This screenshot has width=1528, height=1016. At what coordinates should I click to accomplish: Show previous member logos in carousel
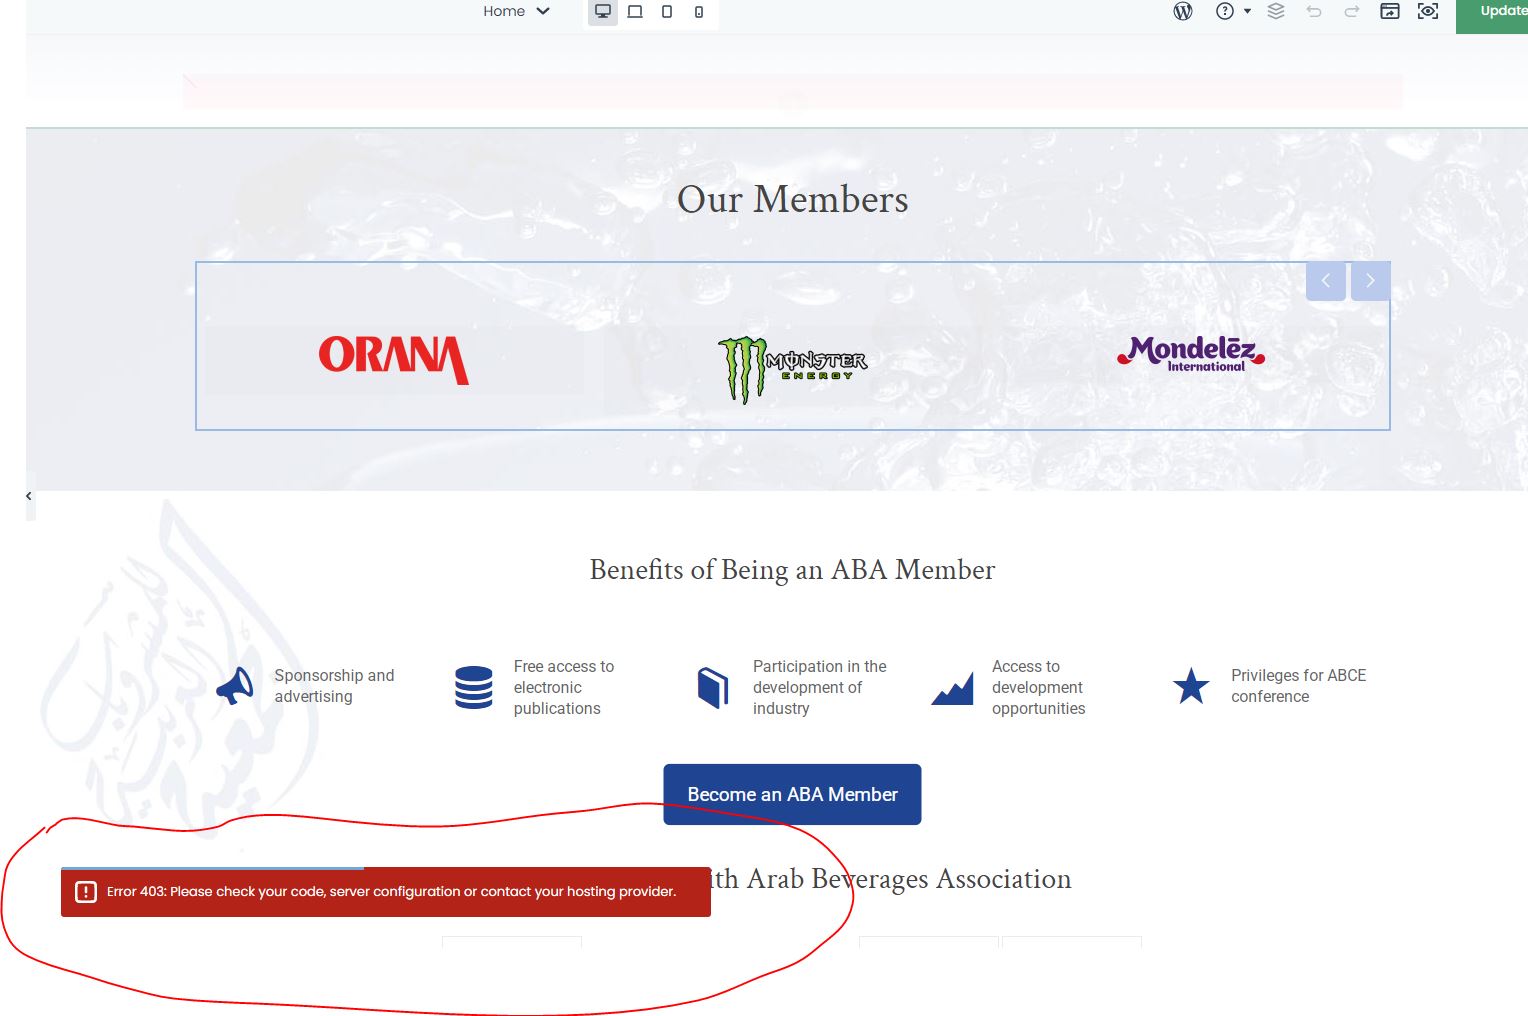(x=1326, y=281)
